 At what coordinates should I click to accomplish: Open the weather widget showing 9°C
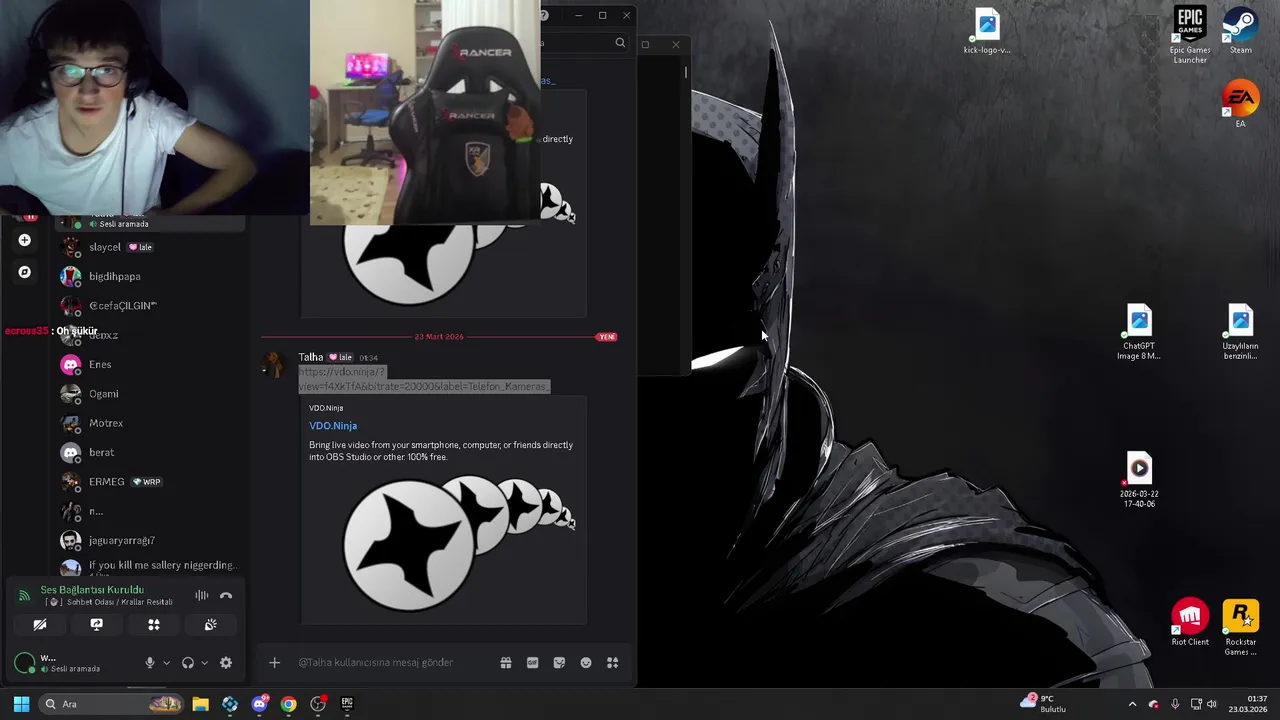click(x=1043, y=704)
